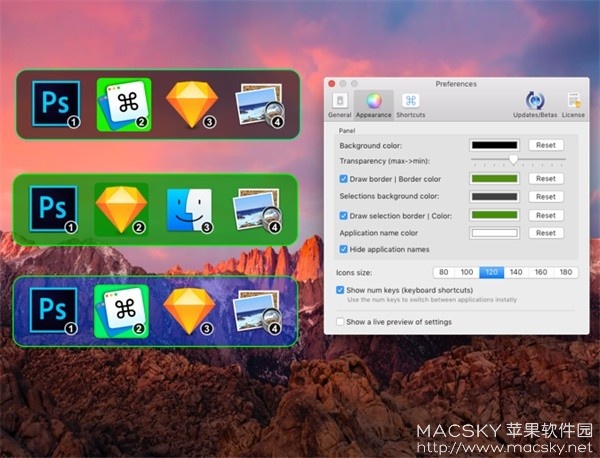Open the License preferences tab
Viewport: 600px width, 458px height.
573,105
